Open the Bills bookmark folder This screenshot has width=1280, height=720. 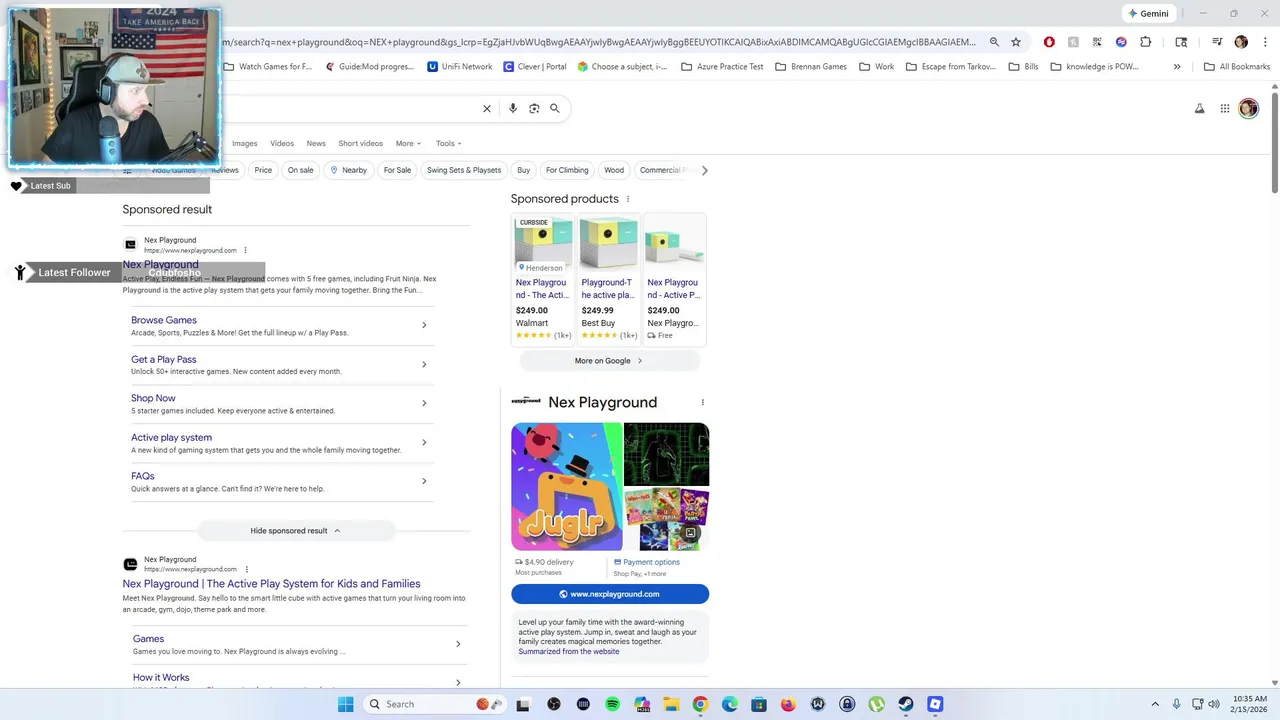click(x=1023, y=67)
